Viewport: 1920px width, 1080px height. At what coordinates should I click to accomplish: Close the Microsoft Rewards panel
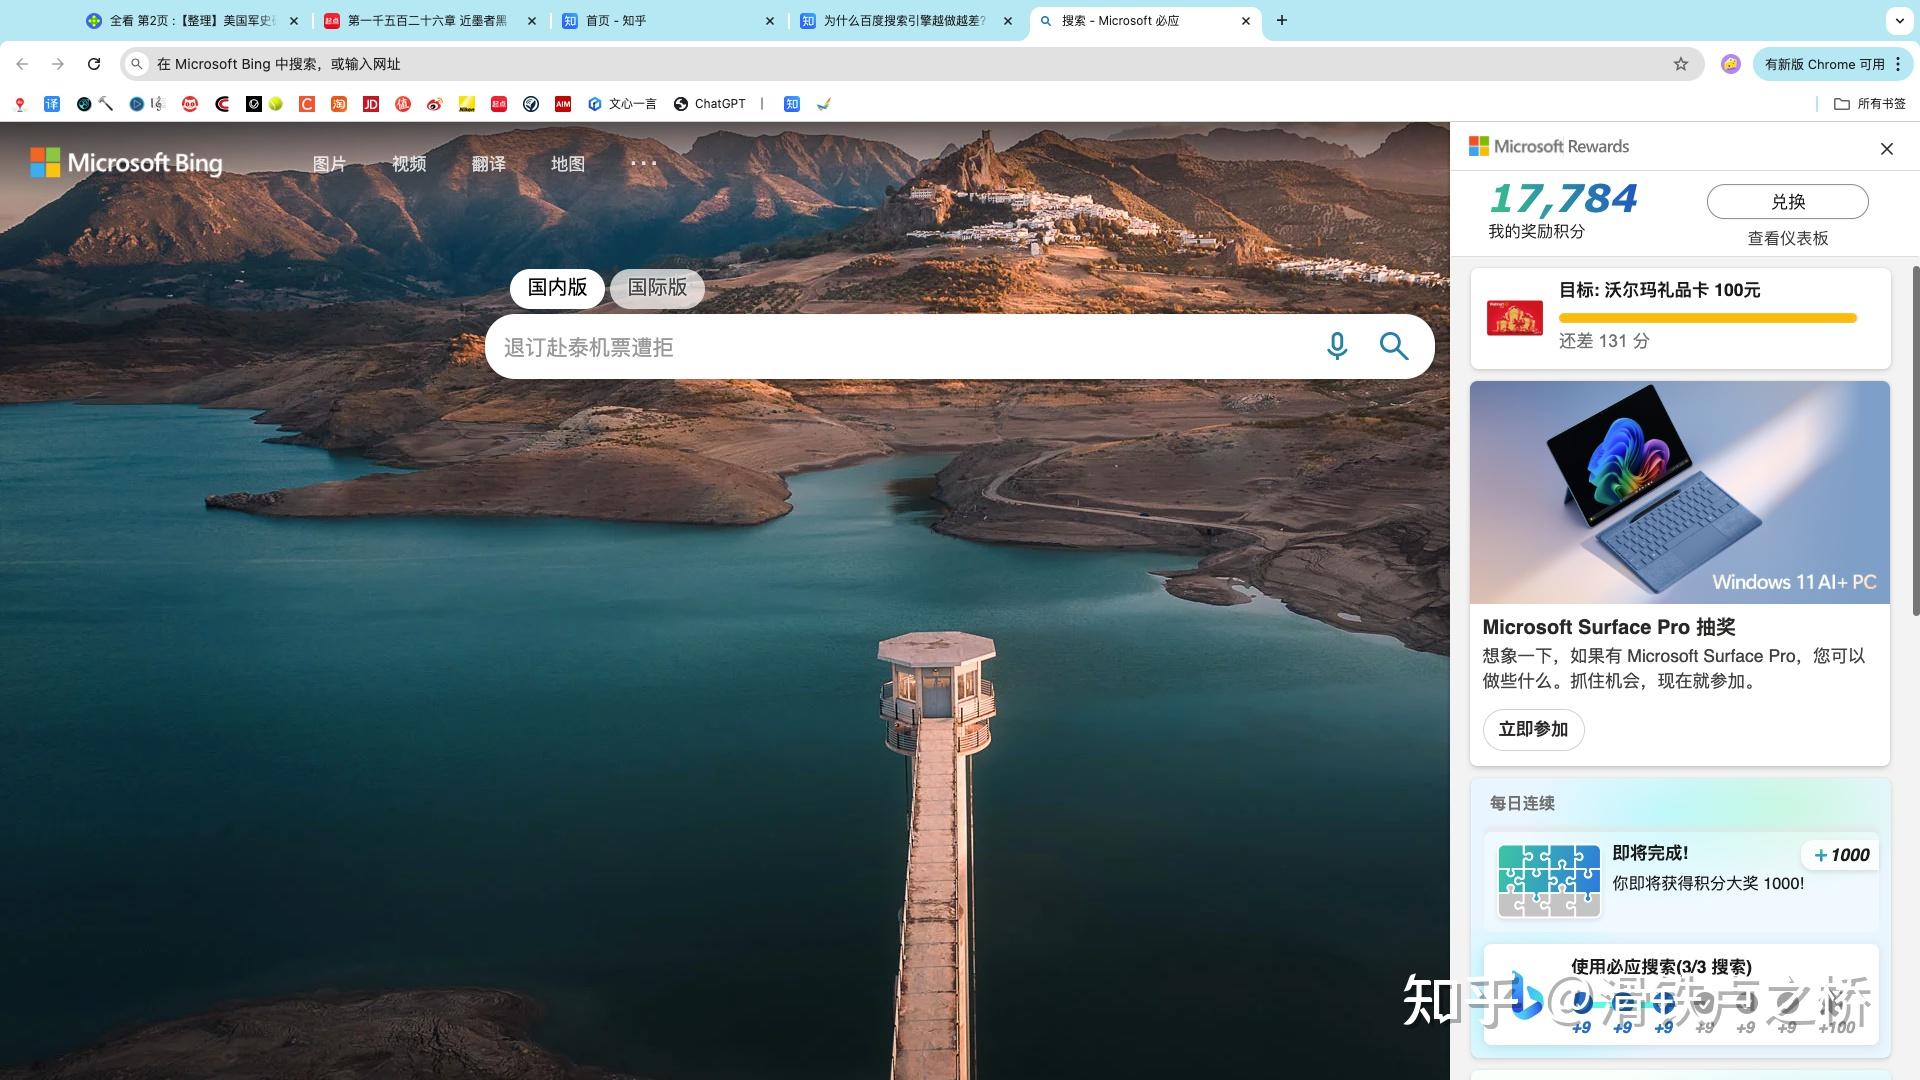(1887, 148)
